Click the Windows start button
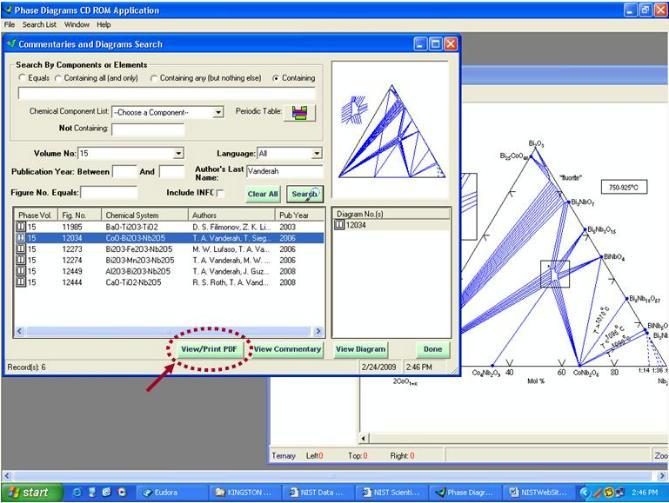 (x=31, y=492)
